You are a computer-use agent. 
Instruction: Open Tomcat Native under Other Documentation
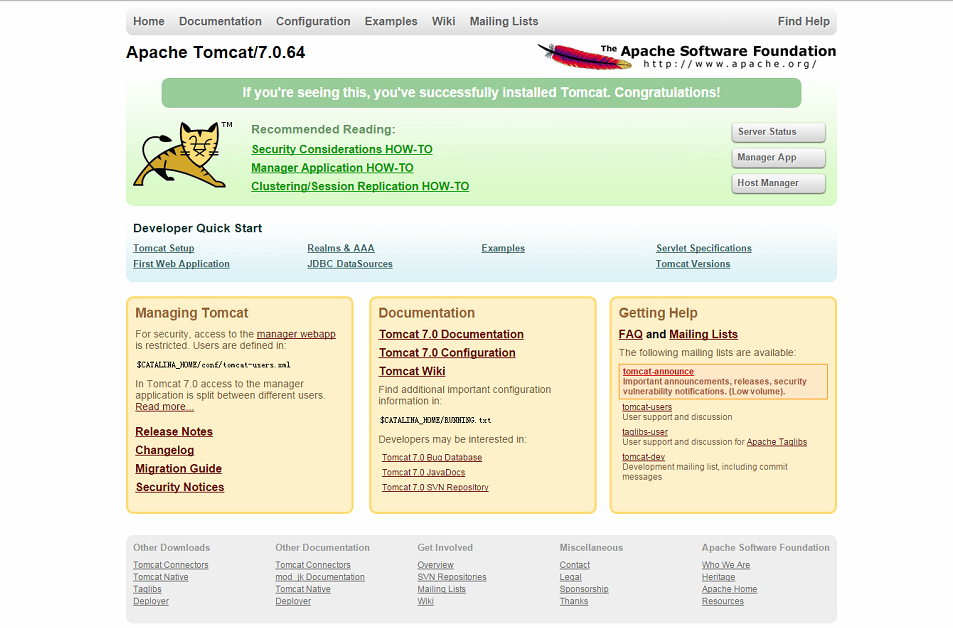(x=303, y=589)
